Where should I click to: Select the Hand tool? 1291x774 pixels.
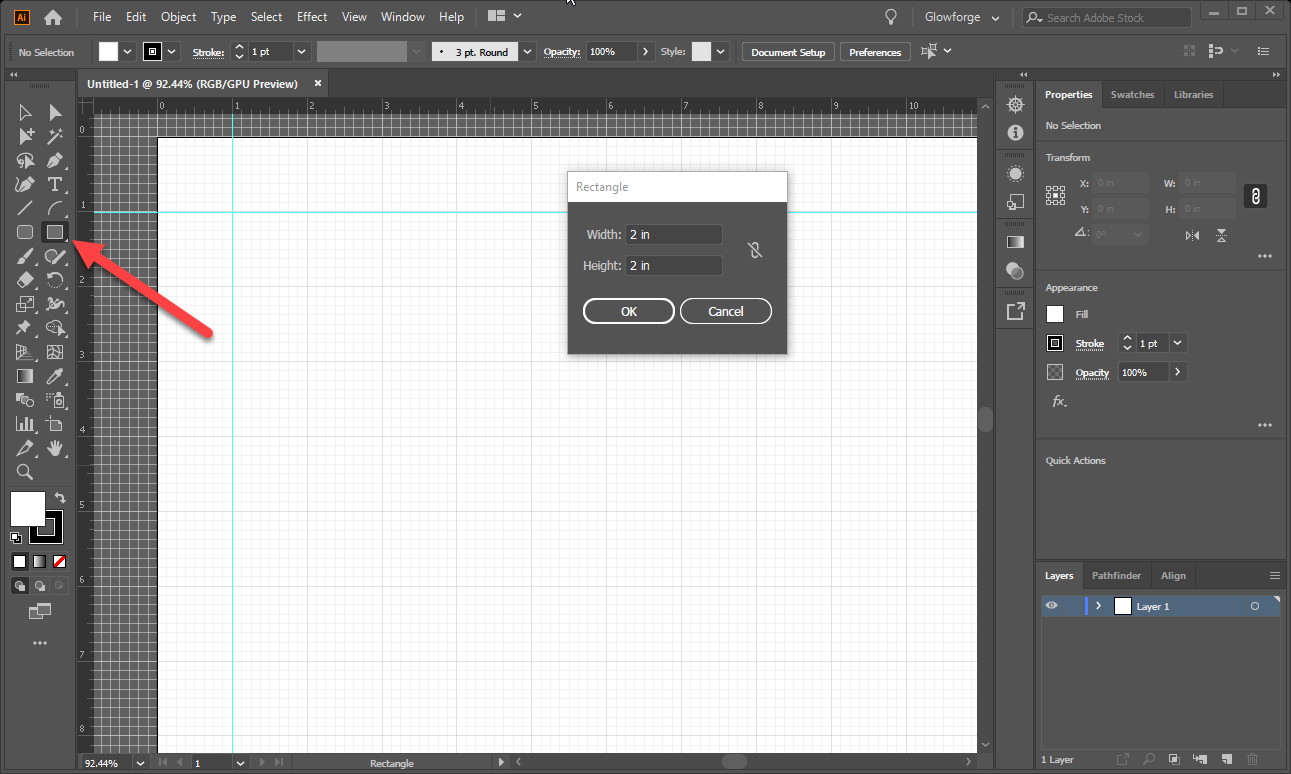click(x=55, y=448)
